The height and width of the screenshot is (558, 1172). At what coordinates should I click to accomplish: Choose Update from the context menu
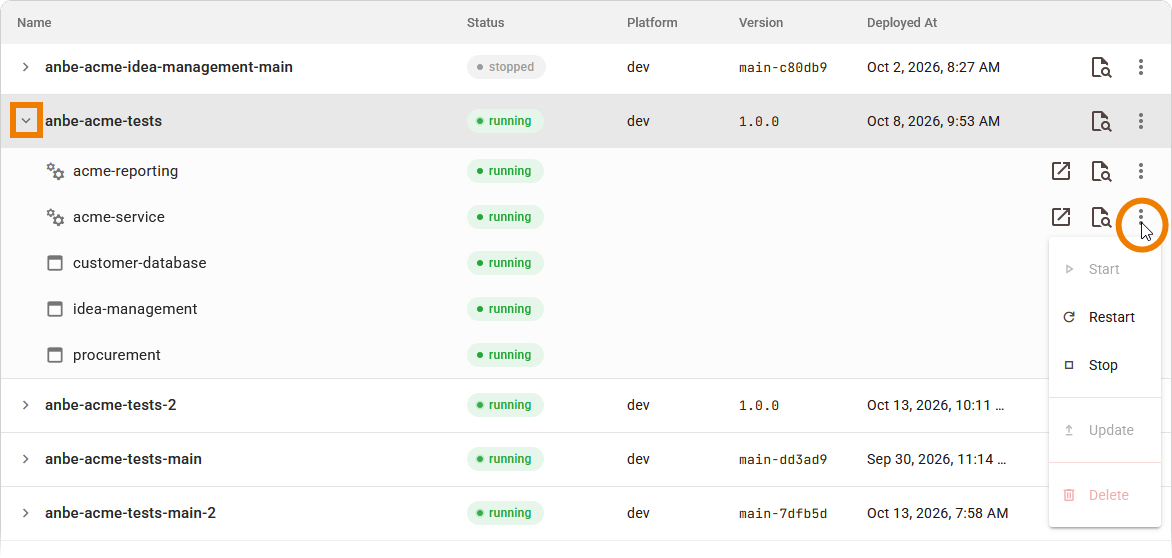click(x=1105, y=430)
